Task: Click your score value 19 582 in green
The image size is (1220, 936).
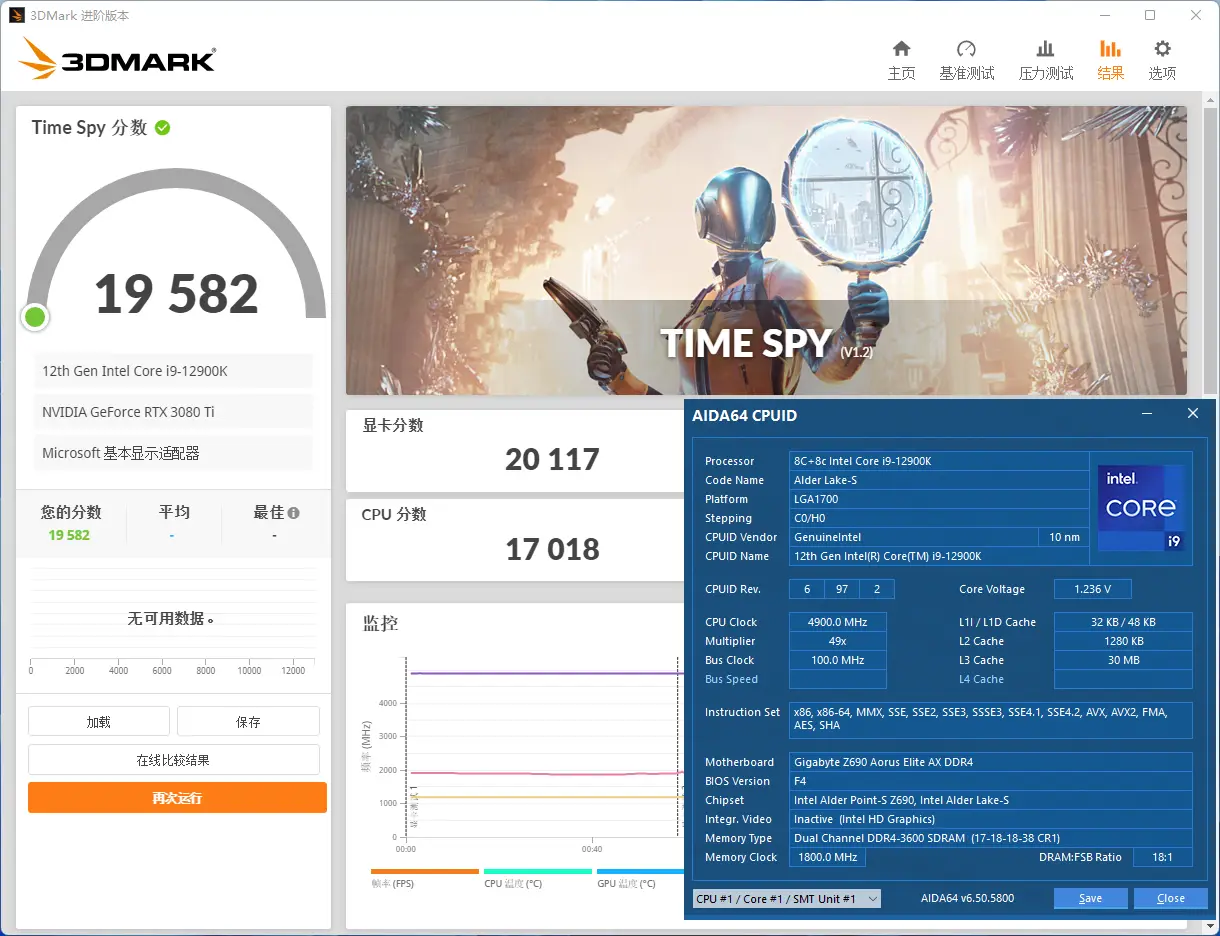Action: [x=69, y=535]
